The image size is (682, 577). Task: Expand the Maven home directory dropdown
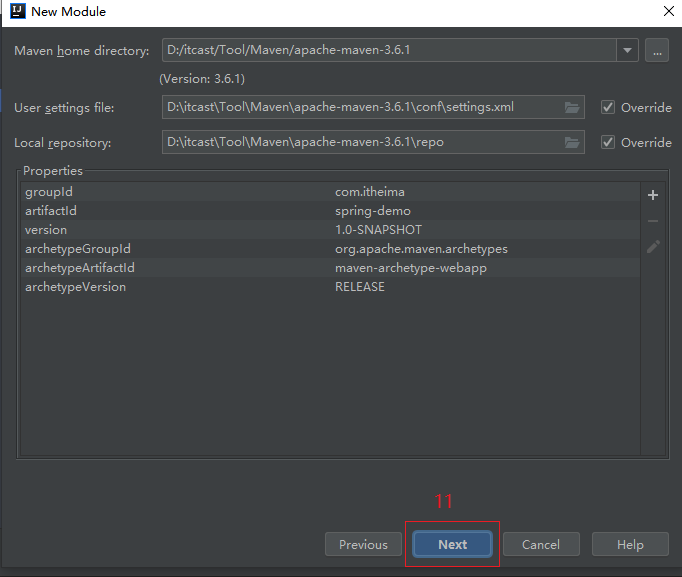click(x=627, y=50)
